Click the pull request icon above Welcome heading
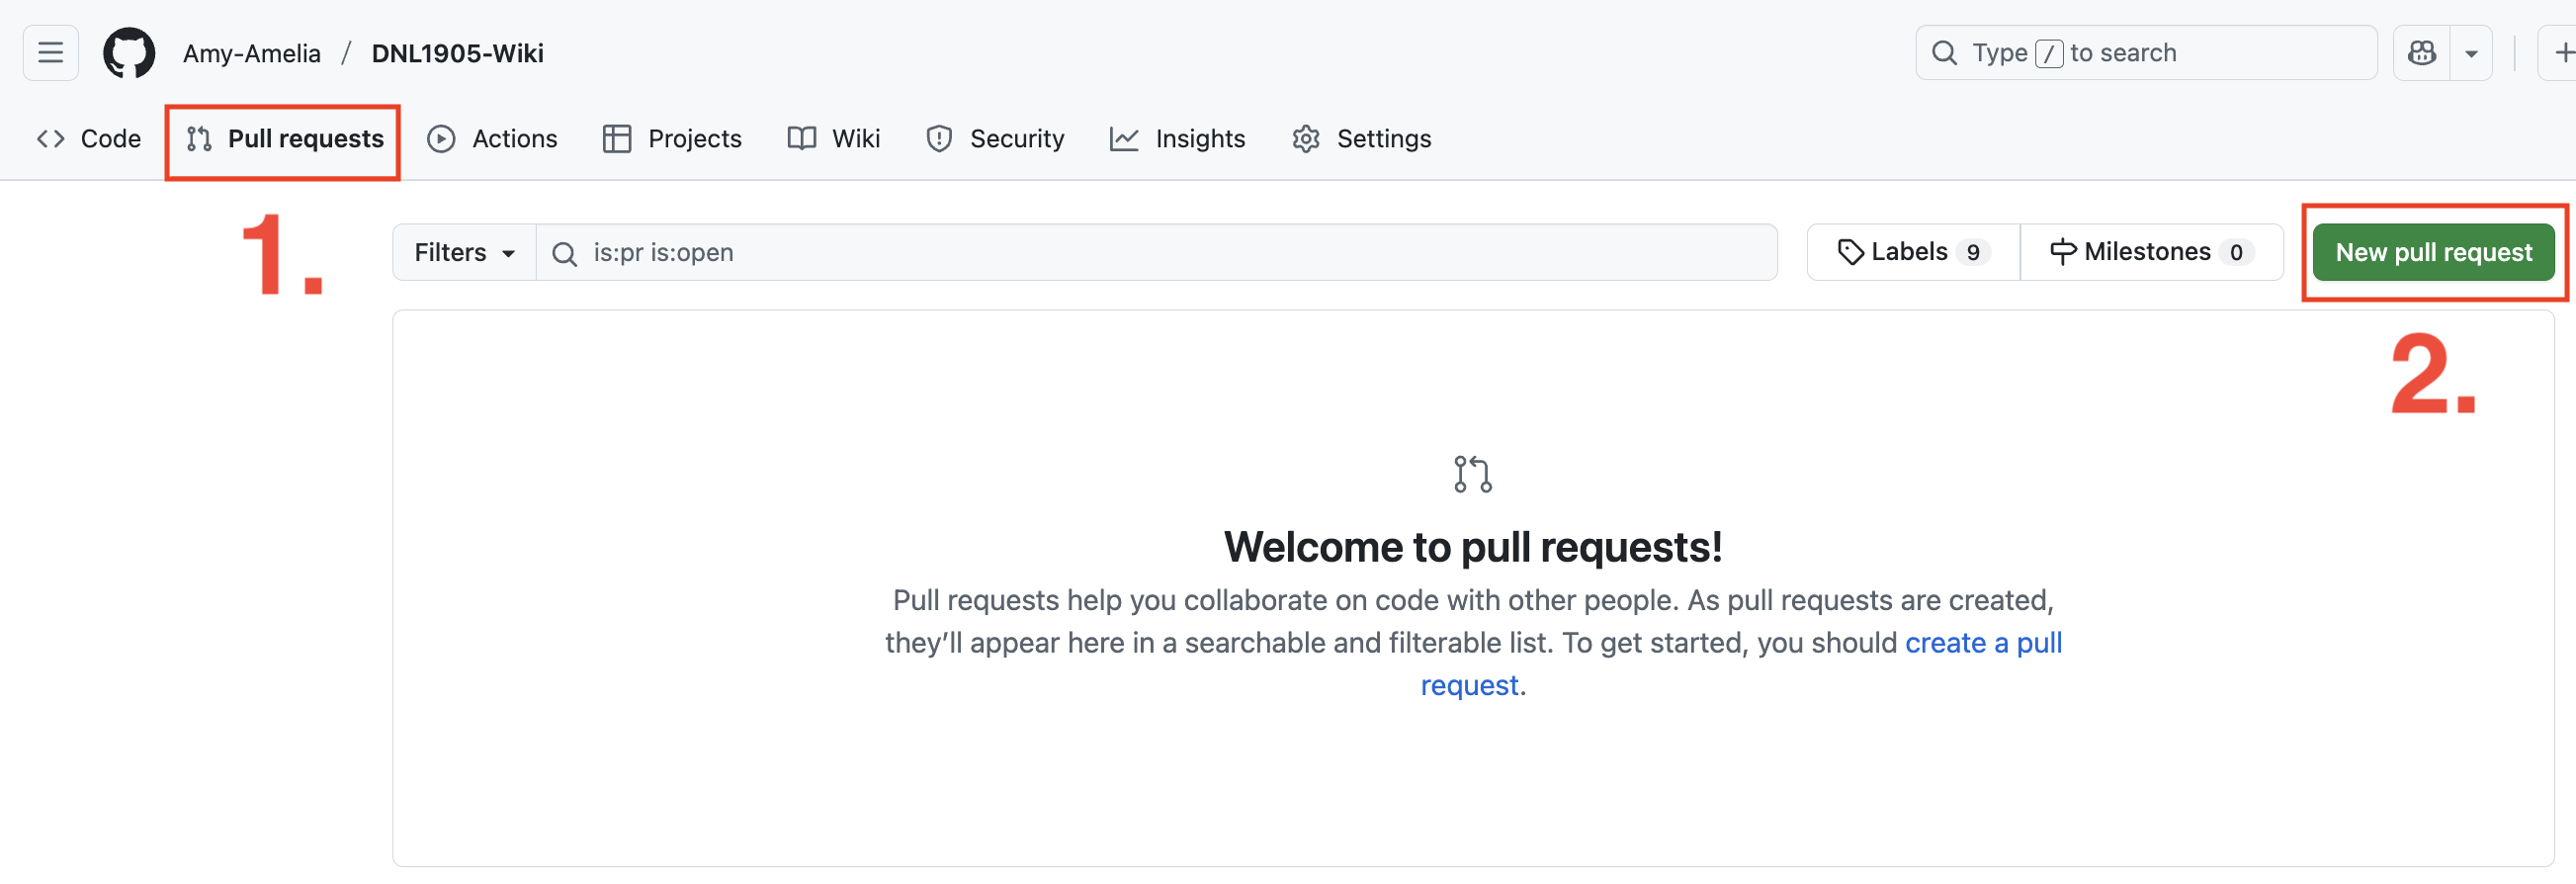Screen dimensions: 2576x884 point(1472,474)
